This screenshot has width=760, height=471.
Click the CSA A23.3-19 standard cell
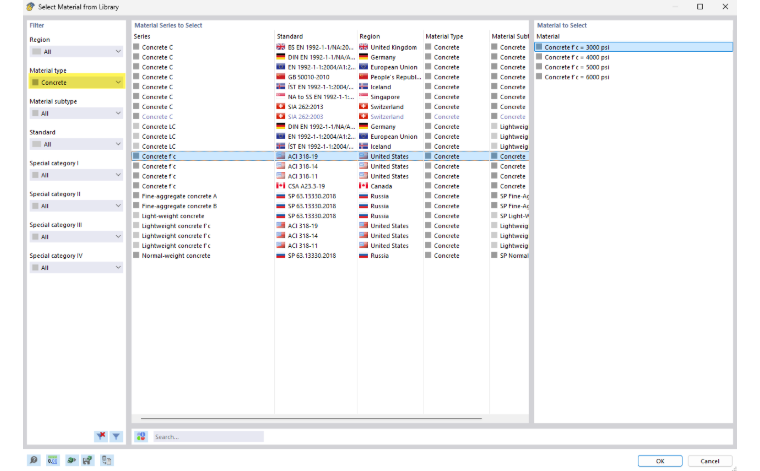306,186
